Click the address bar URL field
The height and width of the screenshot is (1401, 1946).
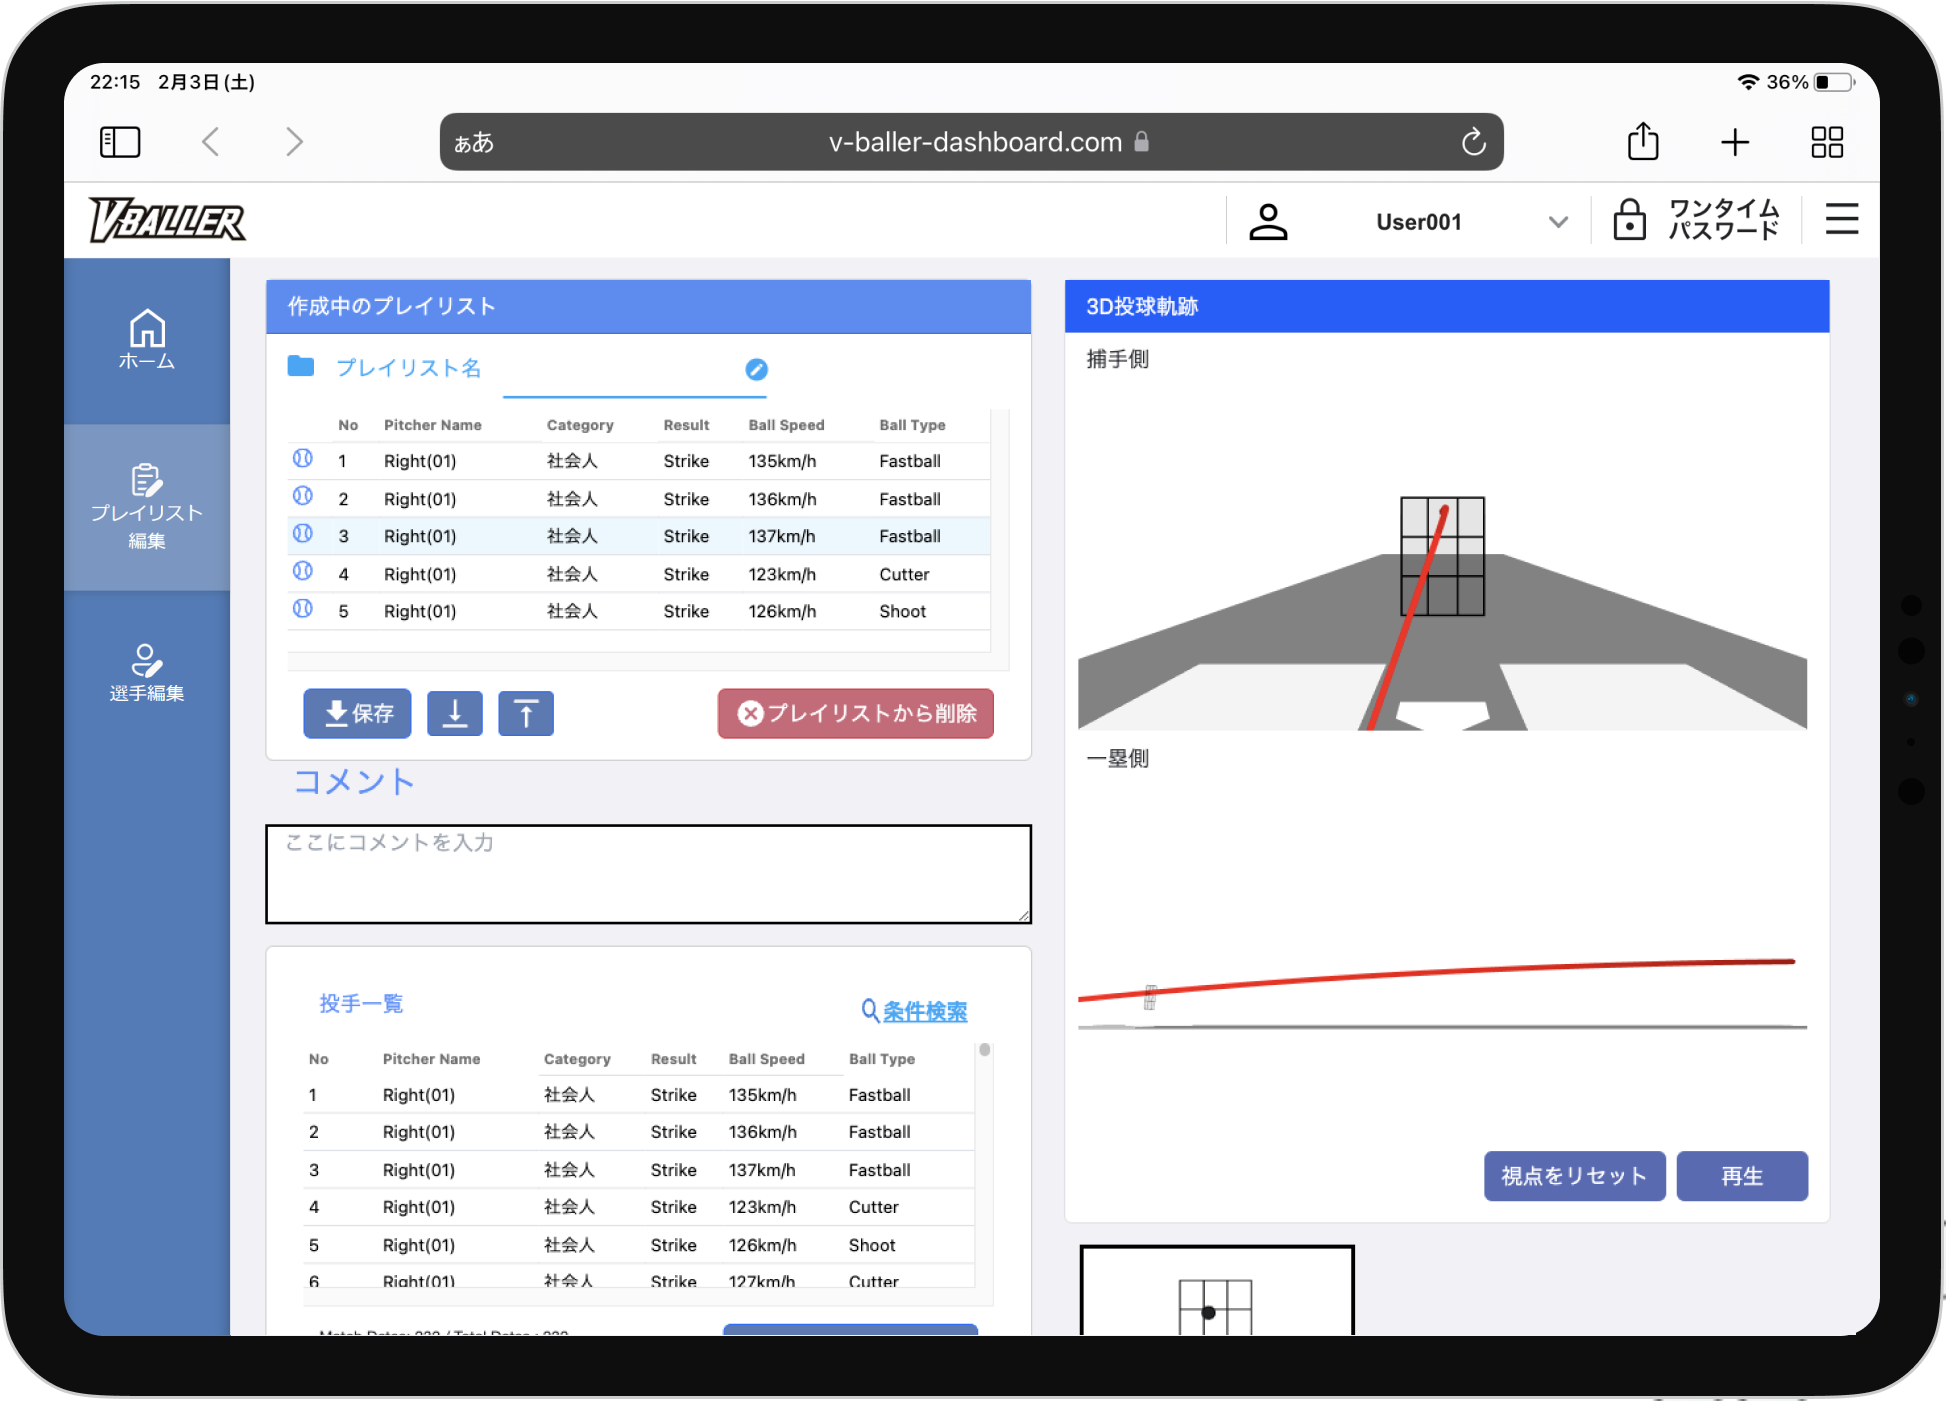coord(971,142)
